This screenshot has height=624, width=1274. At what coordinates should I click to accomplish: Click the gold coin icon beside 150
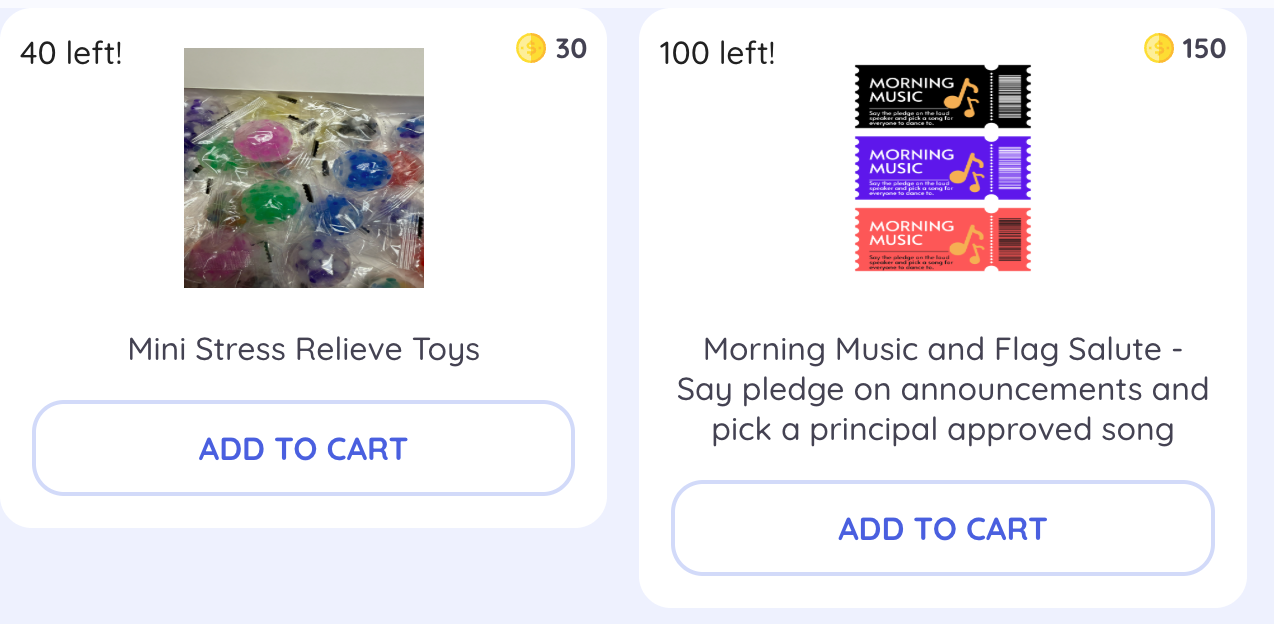point(1158,48)
